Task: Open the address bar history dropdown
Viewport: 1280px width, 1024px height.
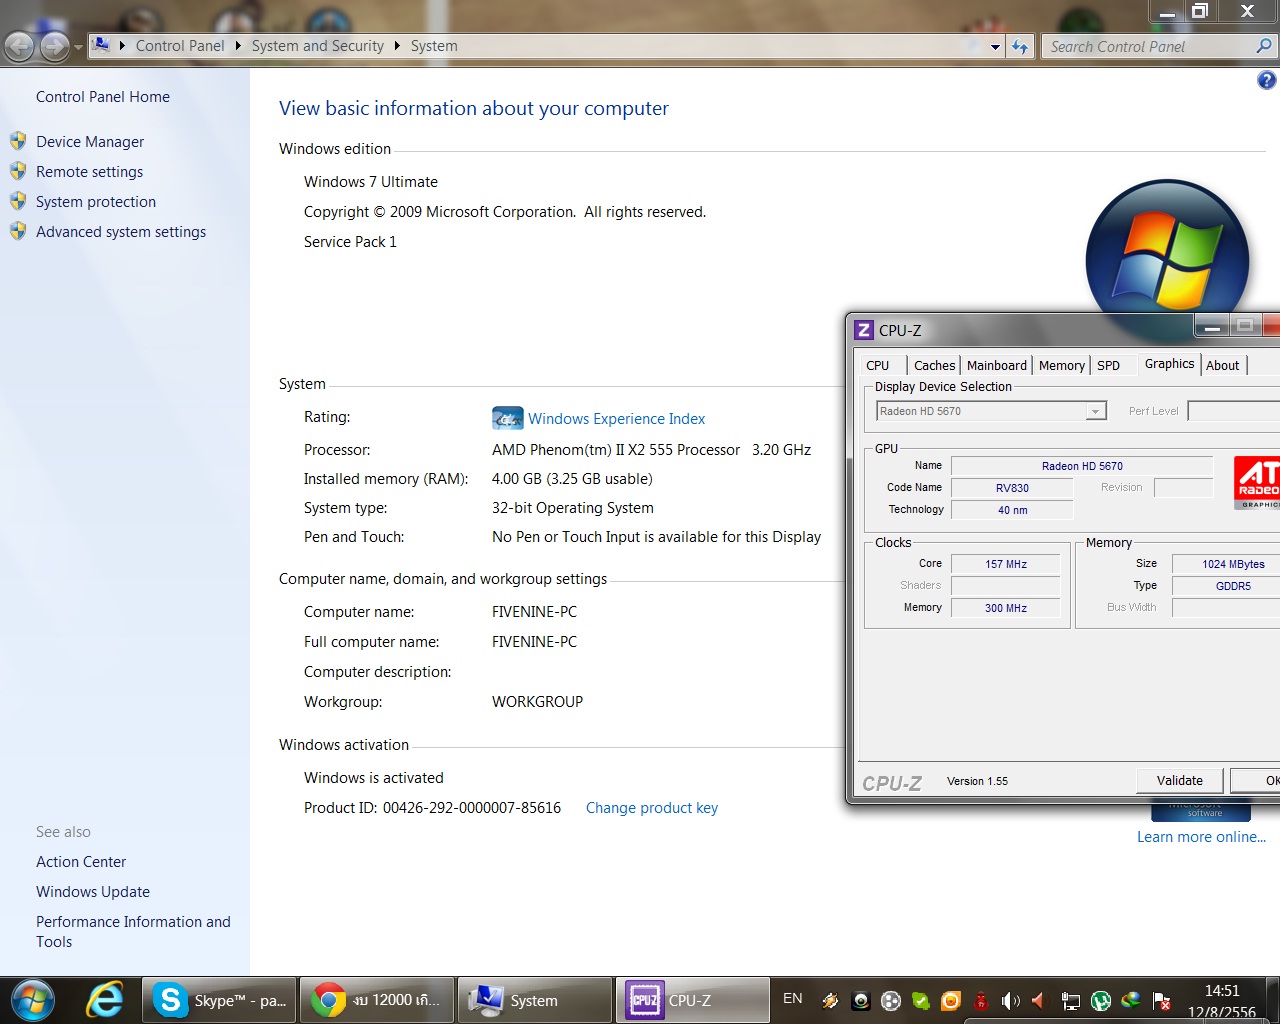Action: tap(995, 47)
